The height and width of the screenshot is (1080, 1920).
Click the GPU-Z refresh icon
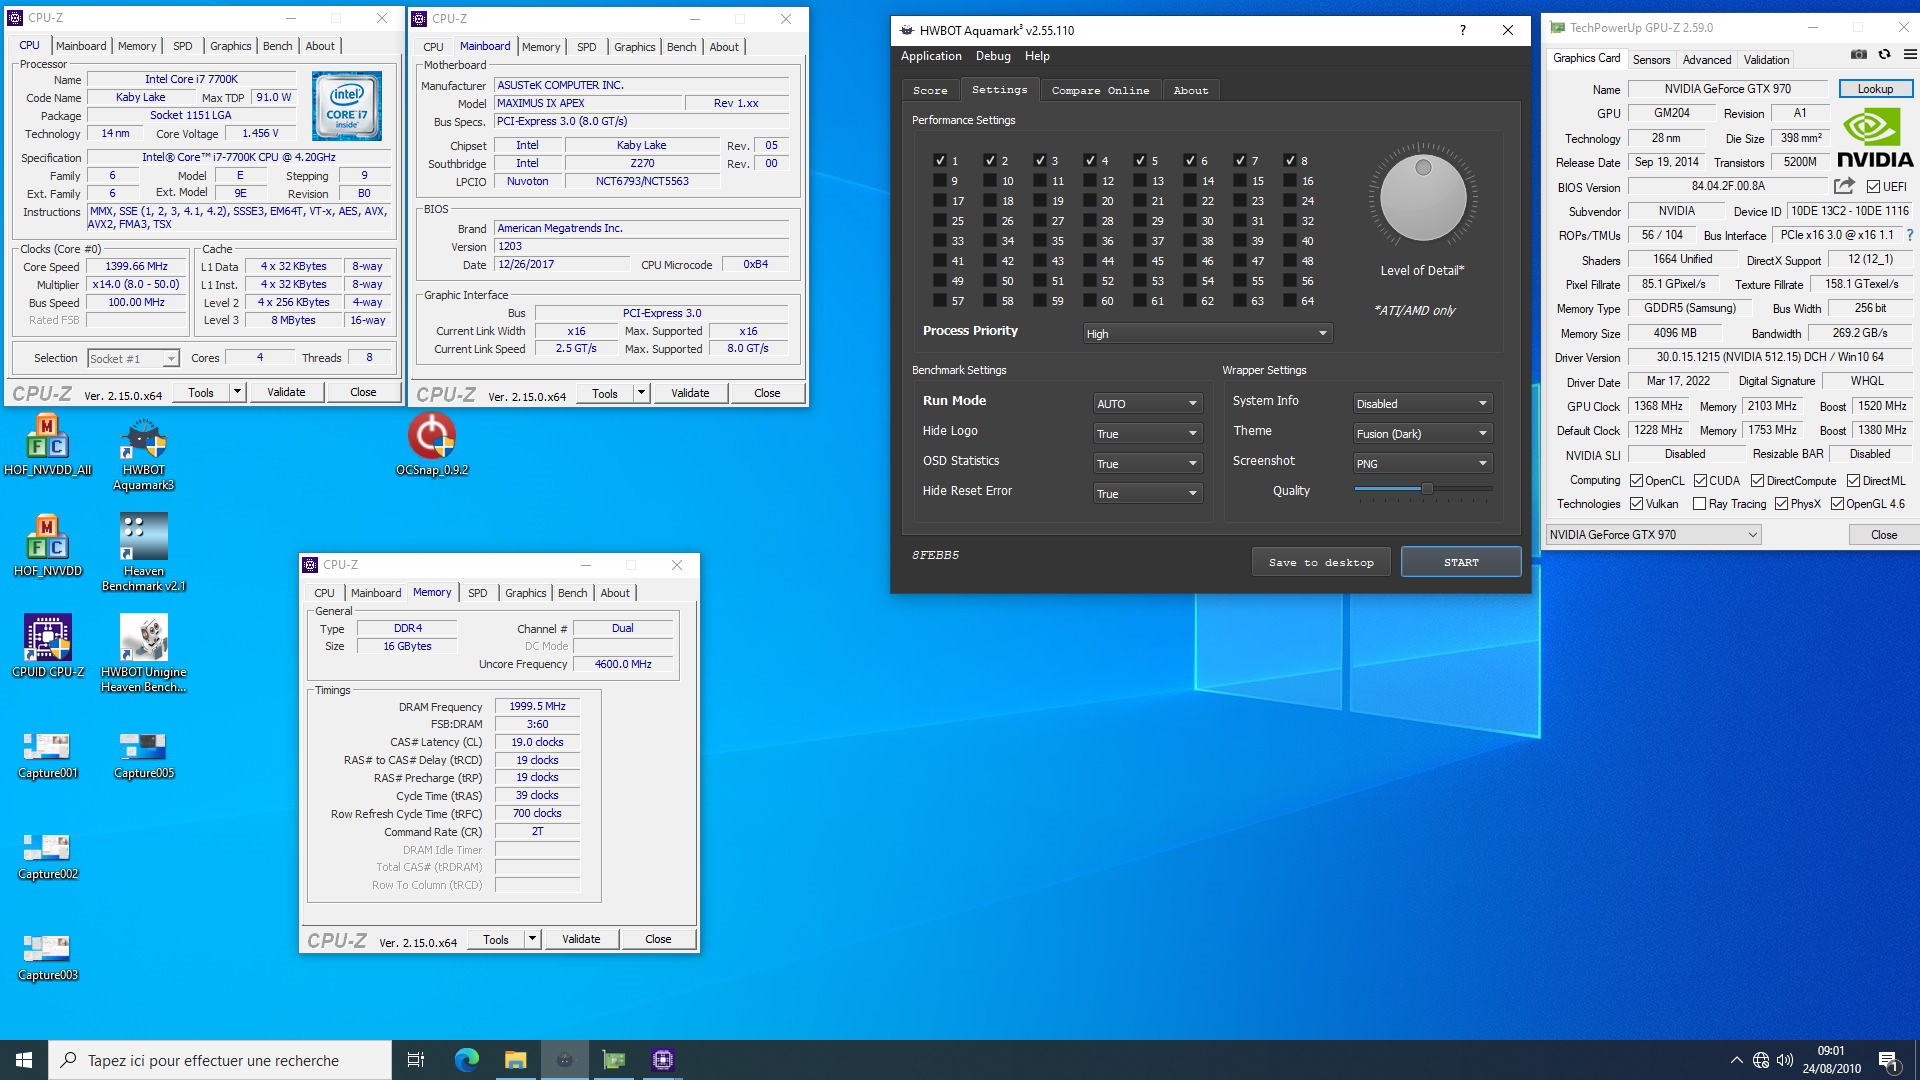[x=1884, y=55]
